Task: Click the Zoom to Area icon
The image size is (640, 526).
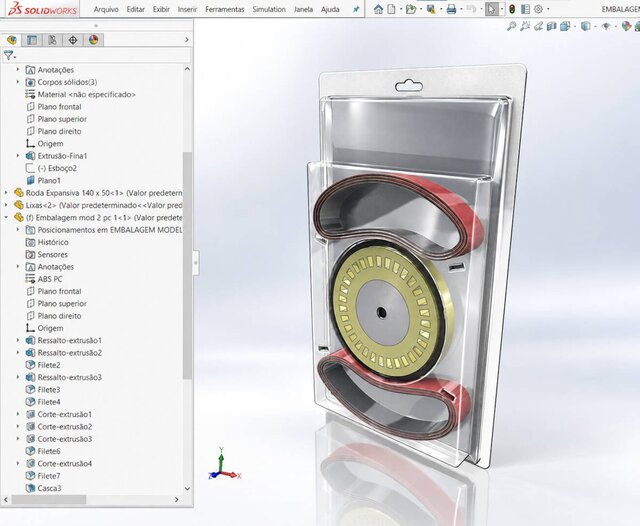Action: 525,27
